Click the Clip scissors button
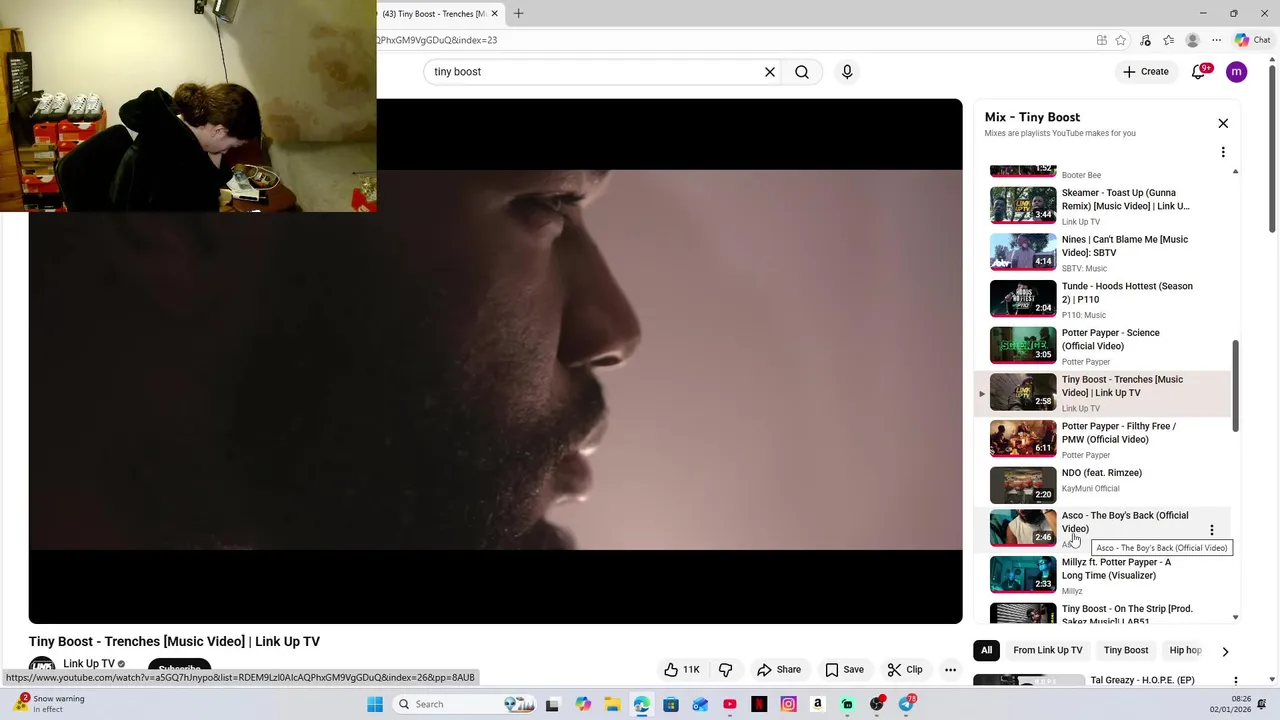 905,670
